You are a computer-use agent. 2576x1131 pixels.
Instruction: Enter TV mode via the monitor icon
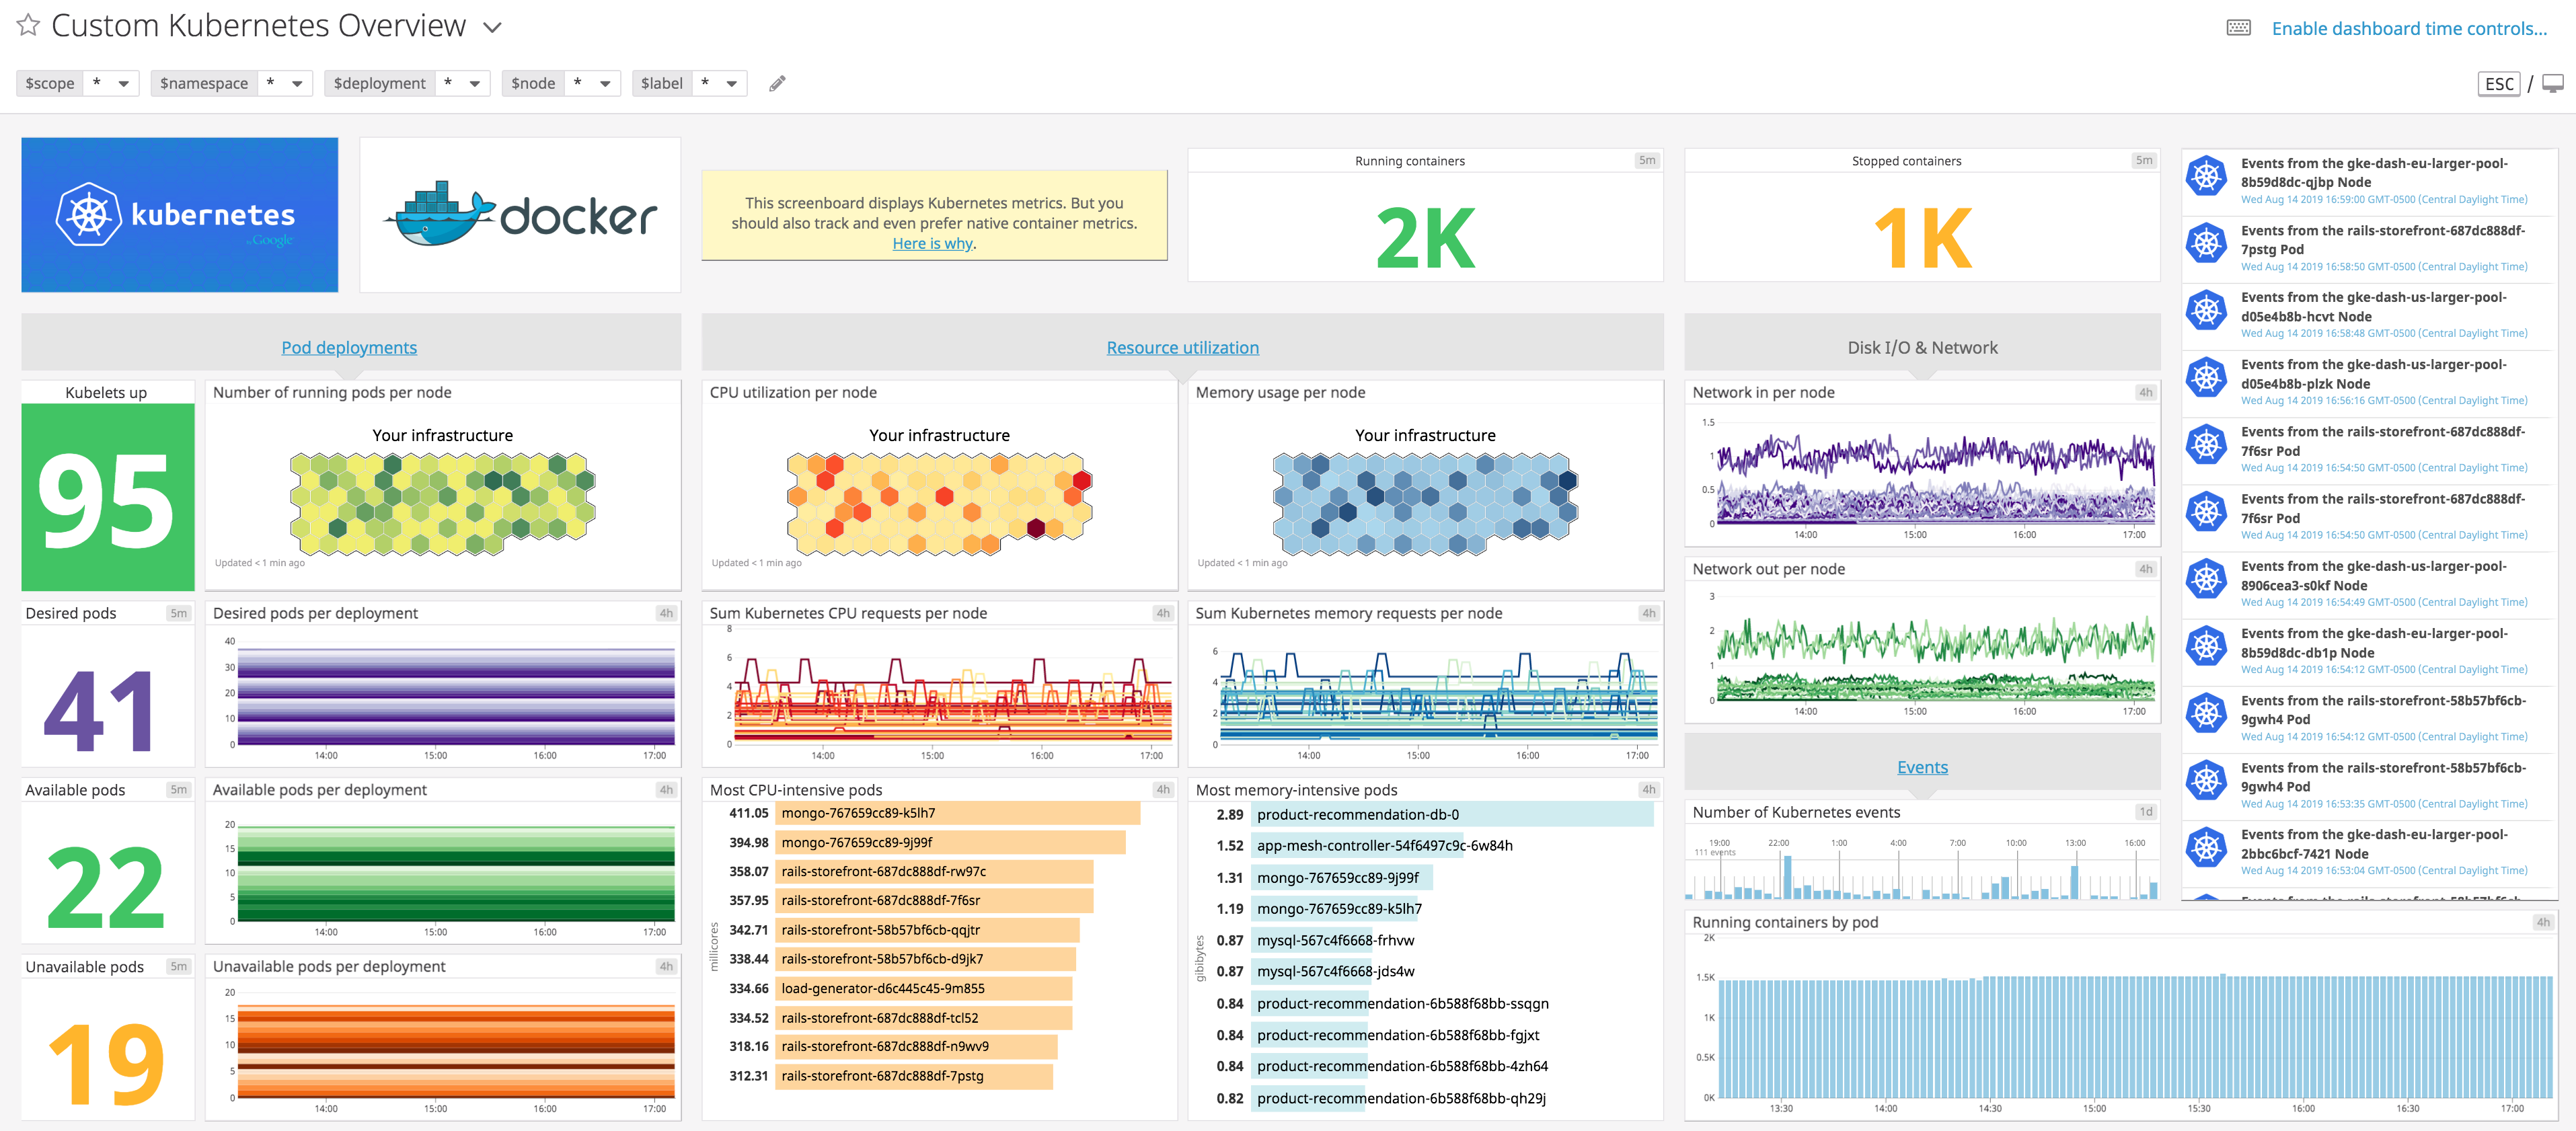pos(2554,83)
